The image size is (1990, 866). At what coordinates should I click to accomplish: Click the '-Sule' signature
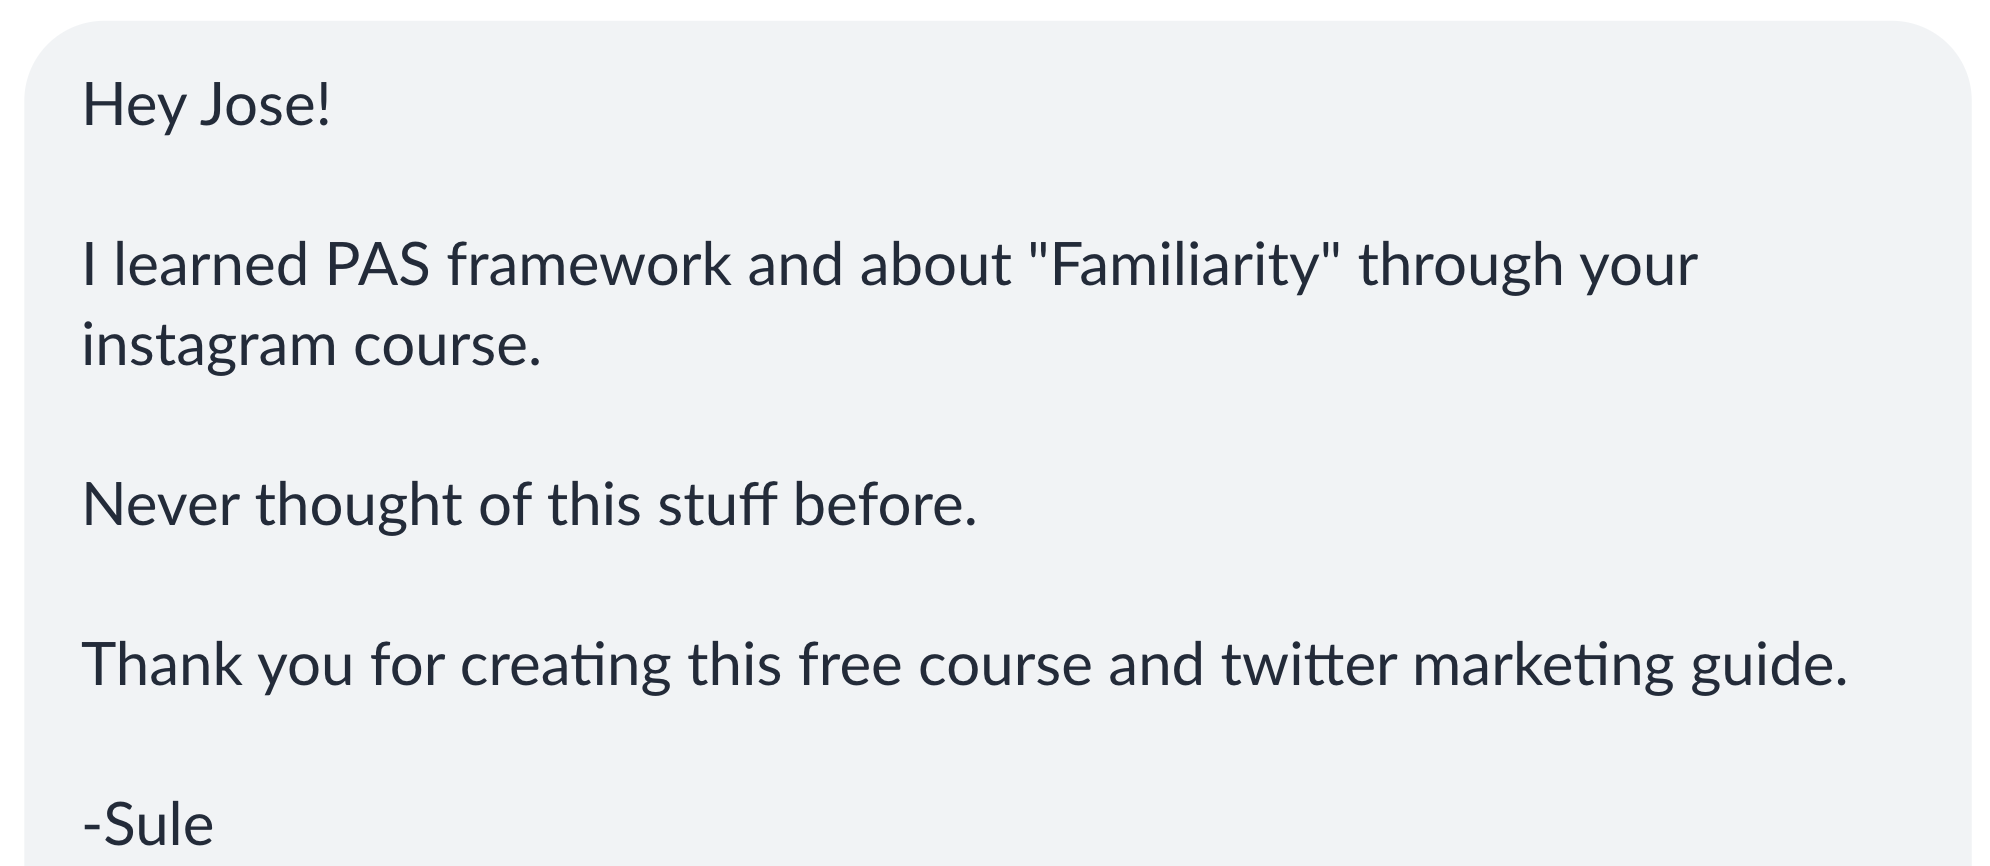[x=148, y=825]
